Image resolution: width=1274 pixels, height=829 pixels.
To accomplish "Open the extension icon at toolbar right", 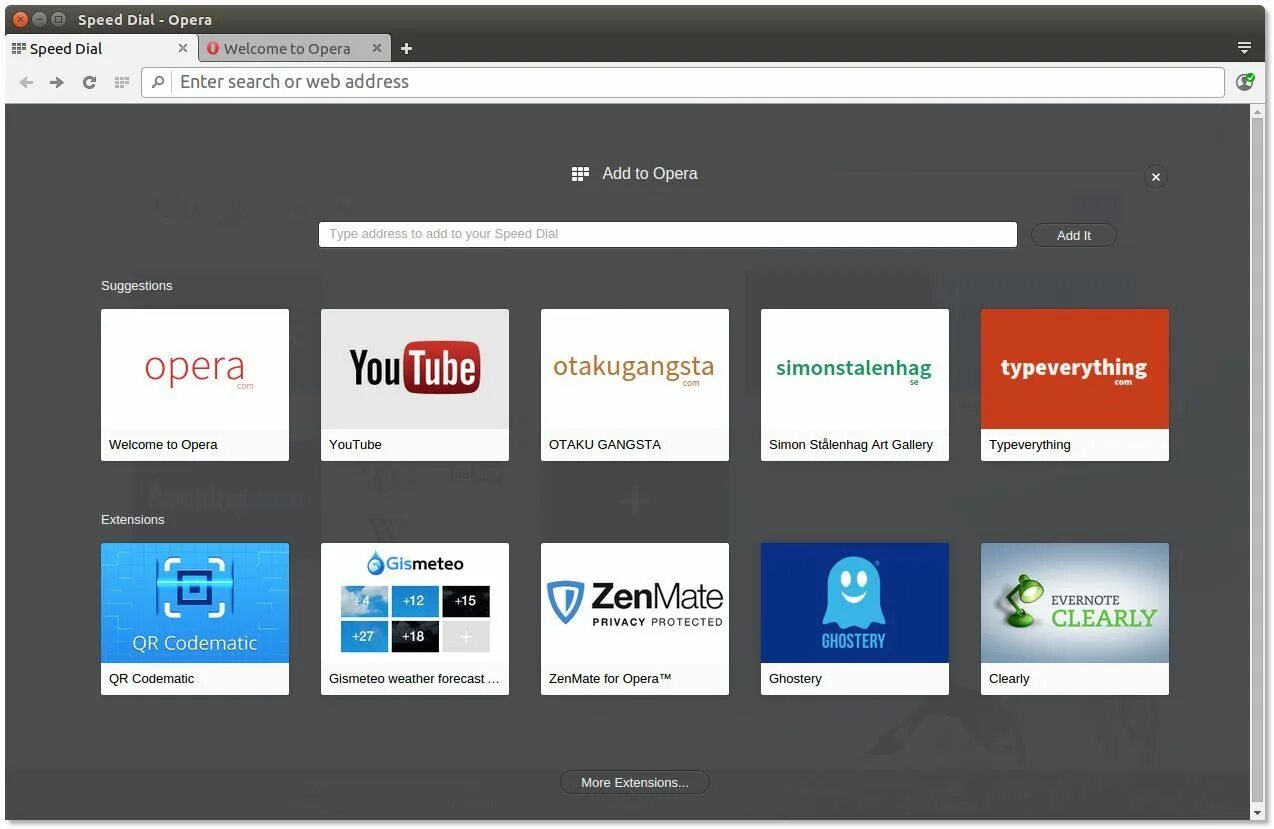I will (1245, 82).
